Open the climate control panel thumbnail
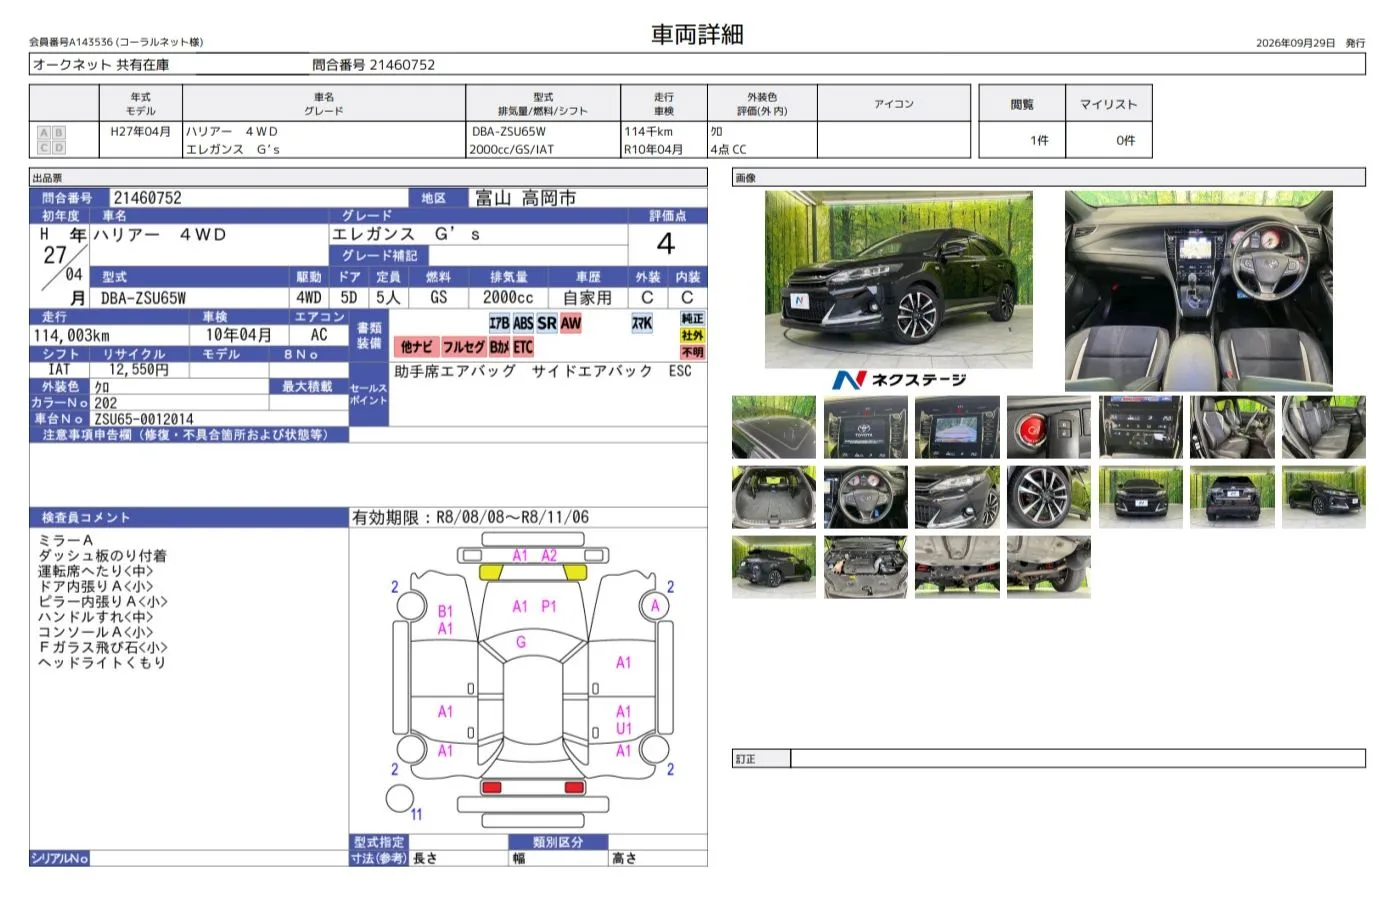Viewport: 1395px width, 913px height. coord(1140,427)
